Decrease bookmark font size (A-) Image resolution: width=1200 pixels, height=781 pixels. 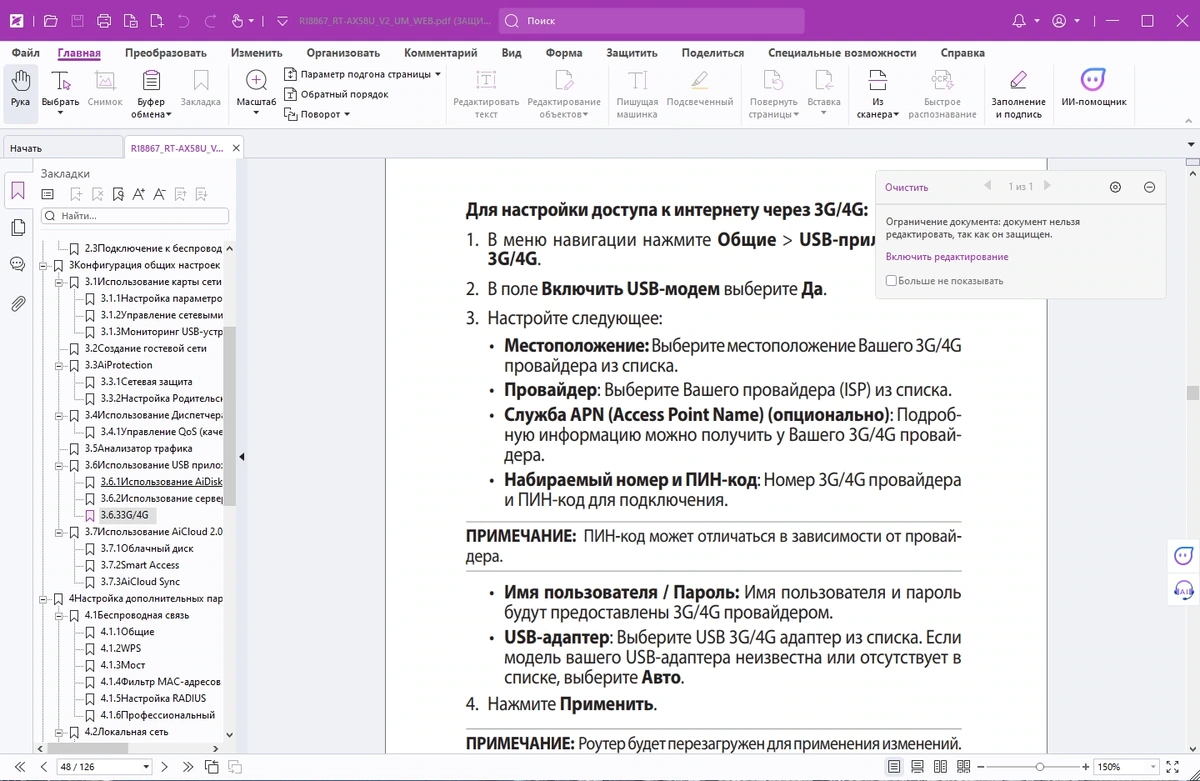point(161,194)
